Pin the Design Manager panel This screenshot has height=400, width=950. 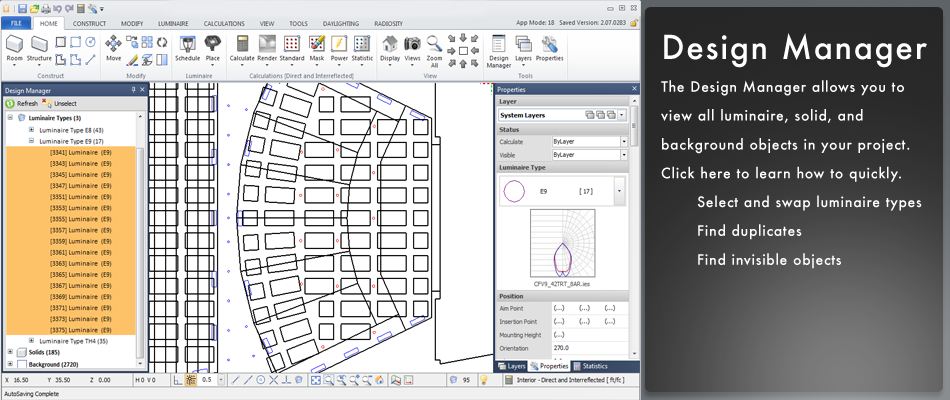[134, 90]
